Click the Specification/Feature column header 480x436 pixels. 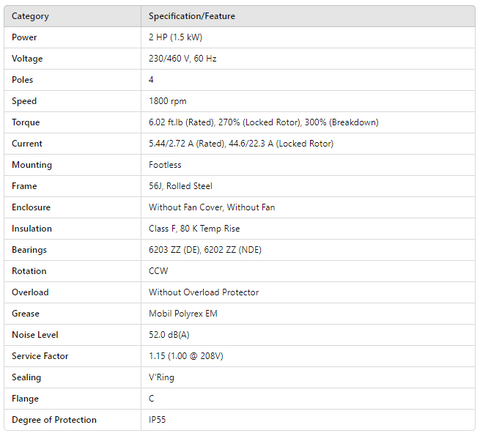[x=192, y=16]
